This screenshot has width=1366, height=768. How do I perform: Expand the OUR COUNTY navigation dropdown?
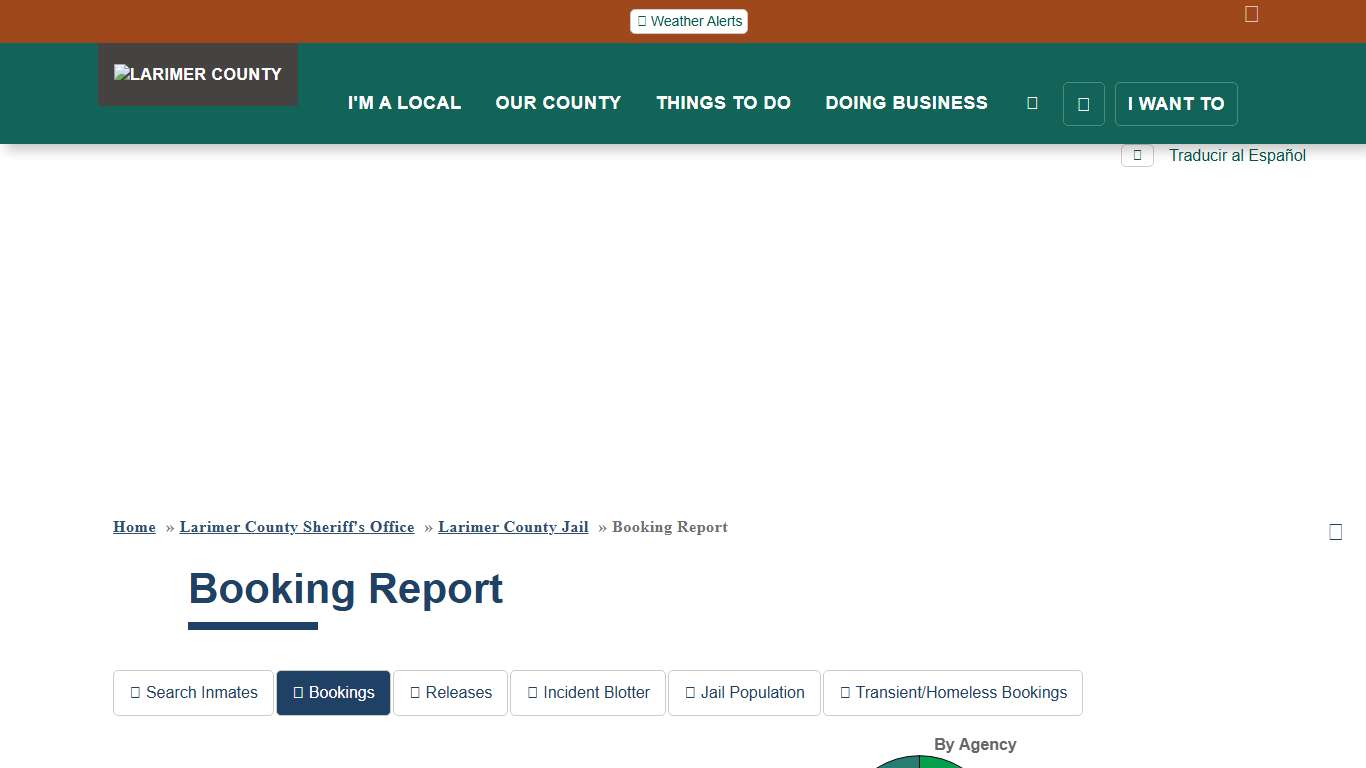coord(558,102)
